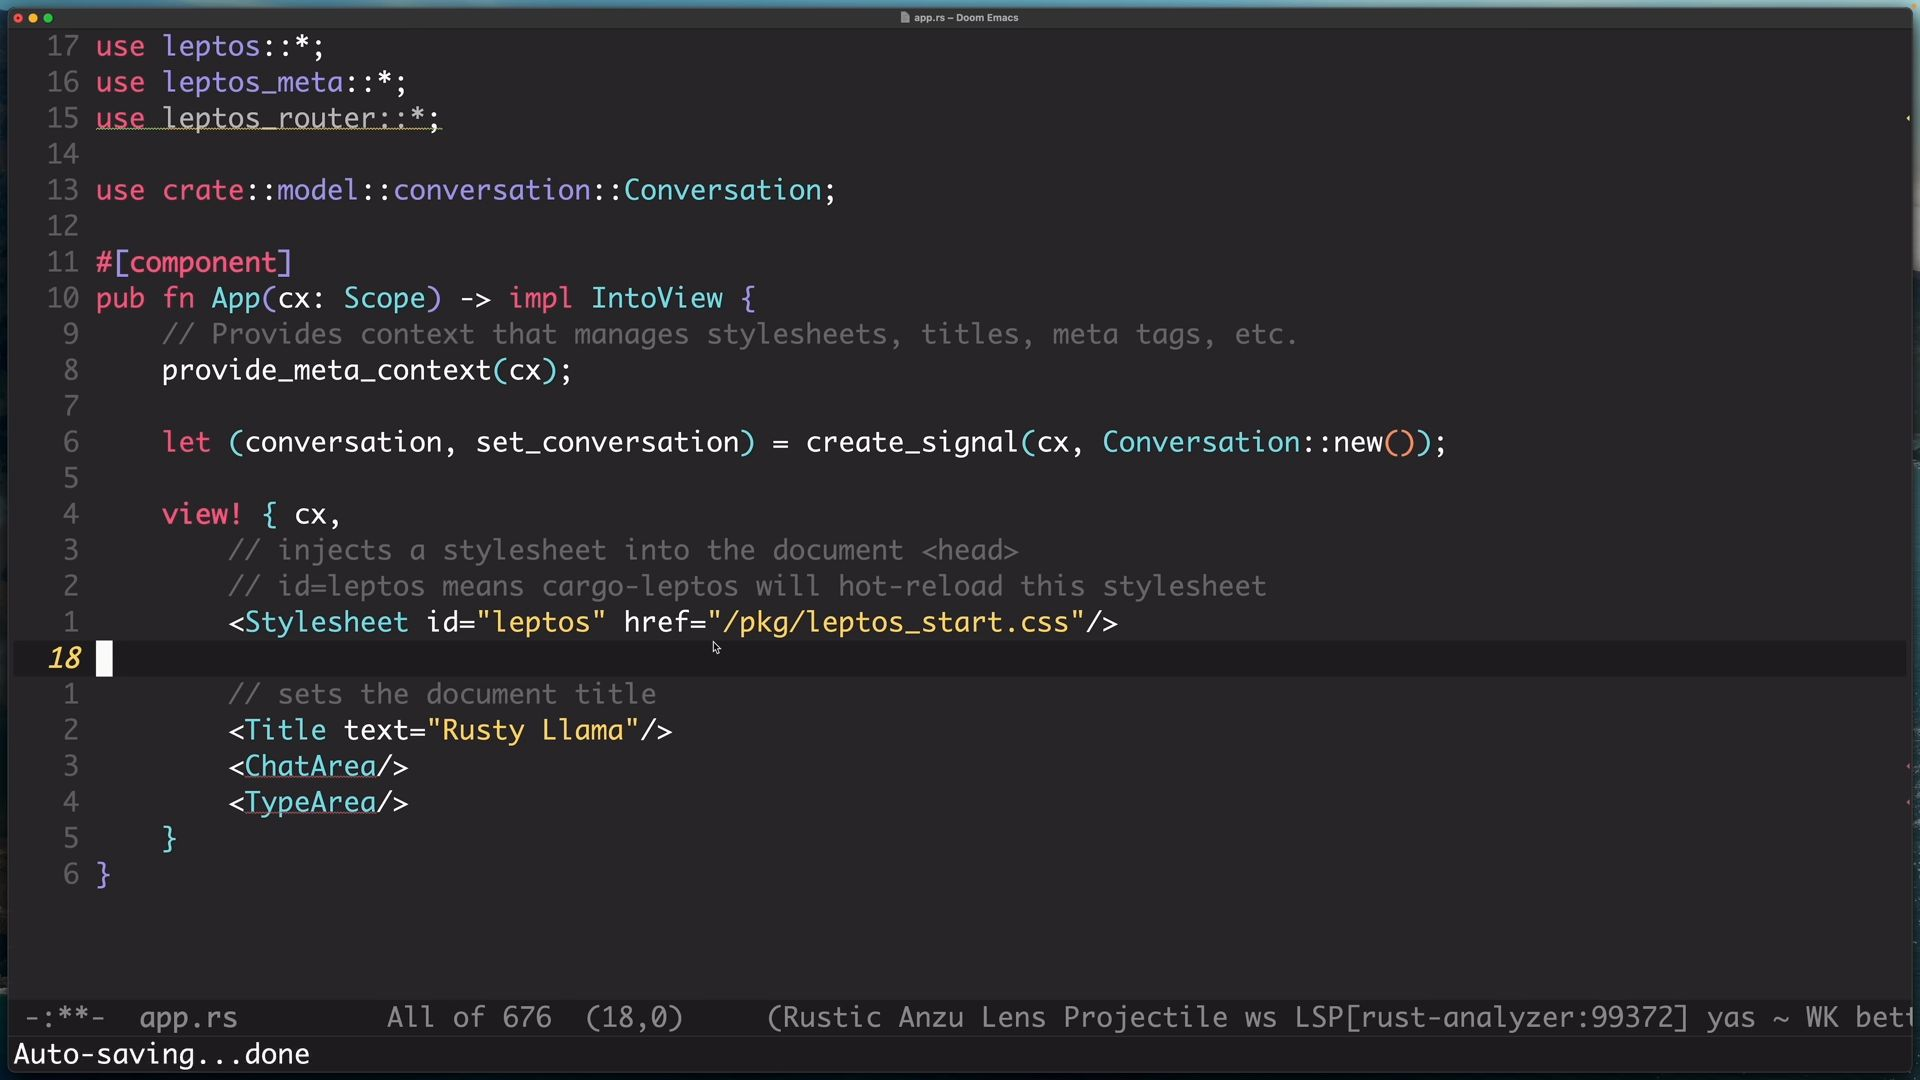Click the underlined TypeArea component tag

click(310, 803)
